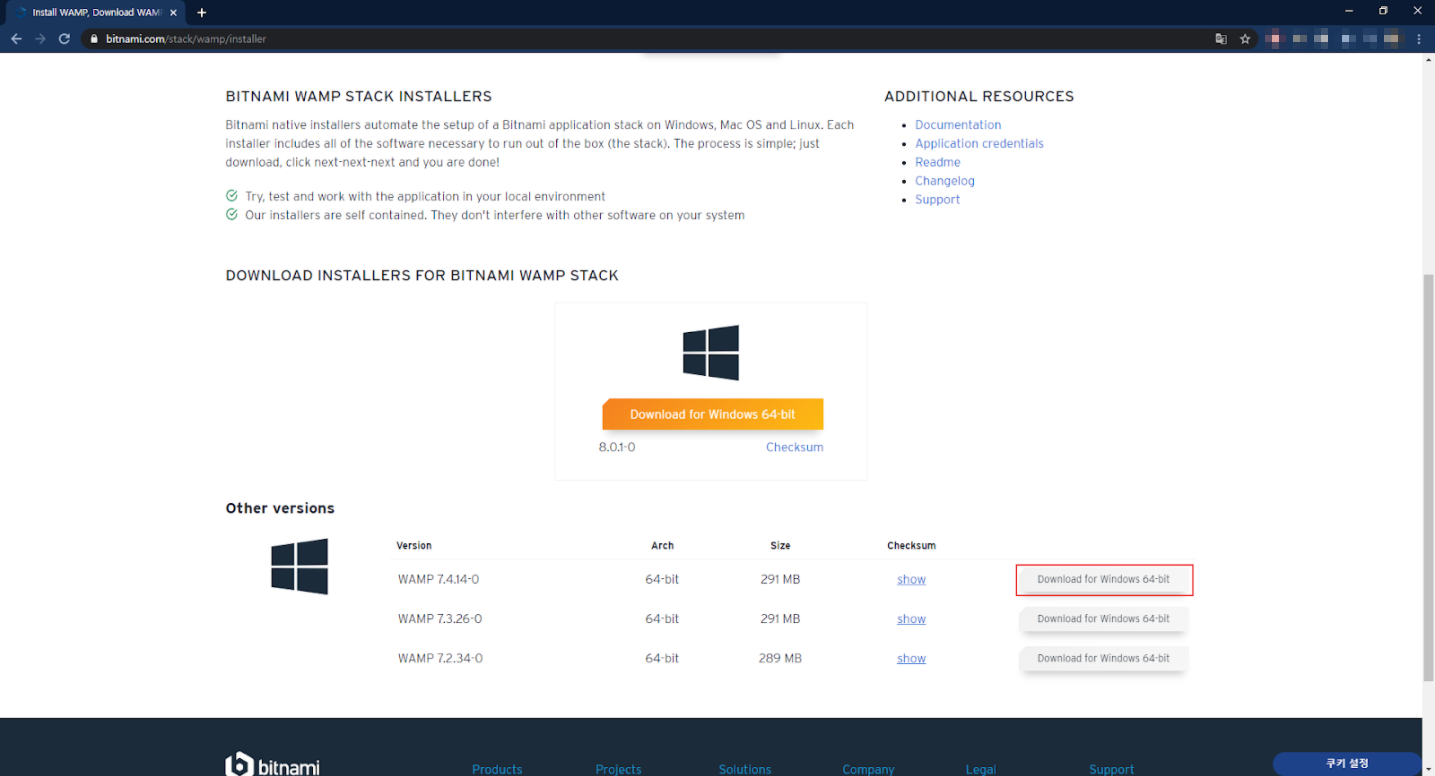Open the Documentation link
Screen dimensions: 1435x776
[x=958, y=125]
